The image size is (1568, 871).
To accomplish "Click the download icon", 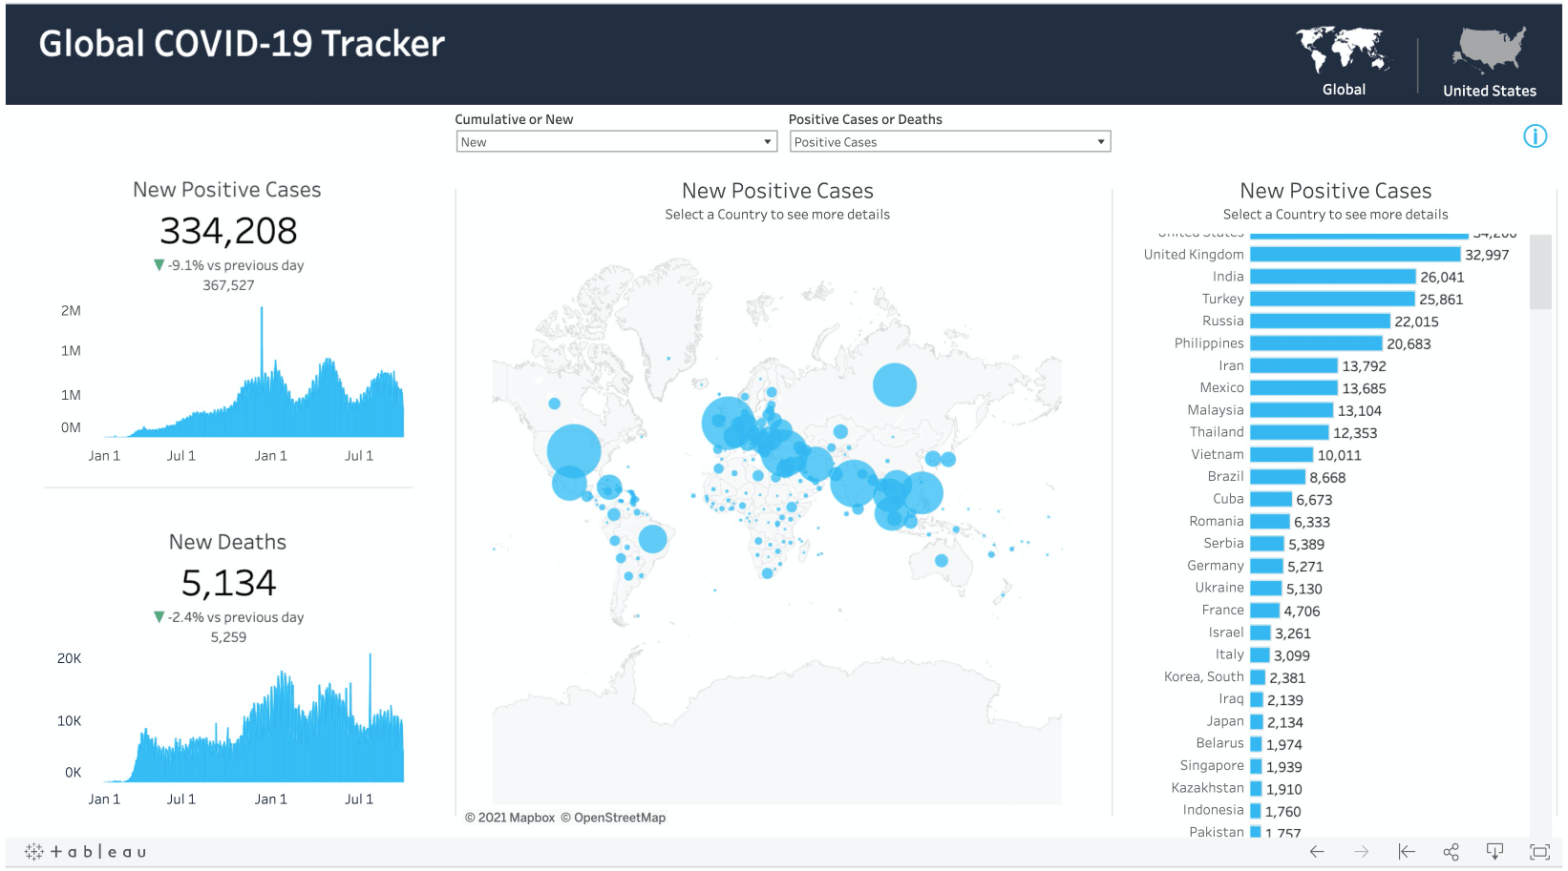I will 1494,852.
